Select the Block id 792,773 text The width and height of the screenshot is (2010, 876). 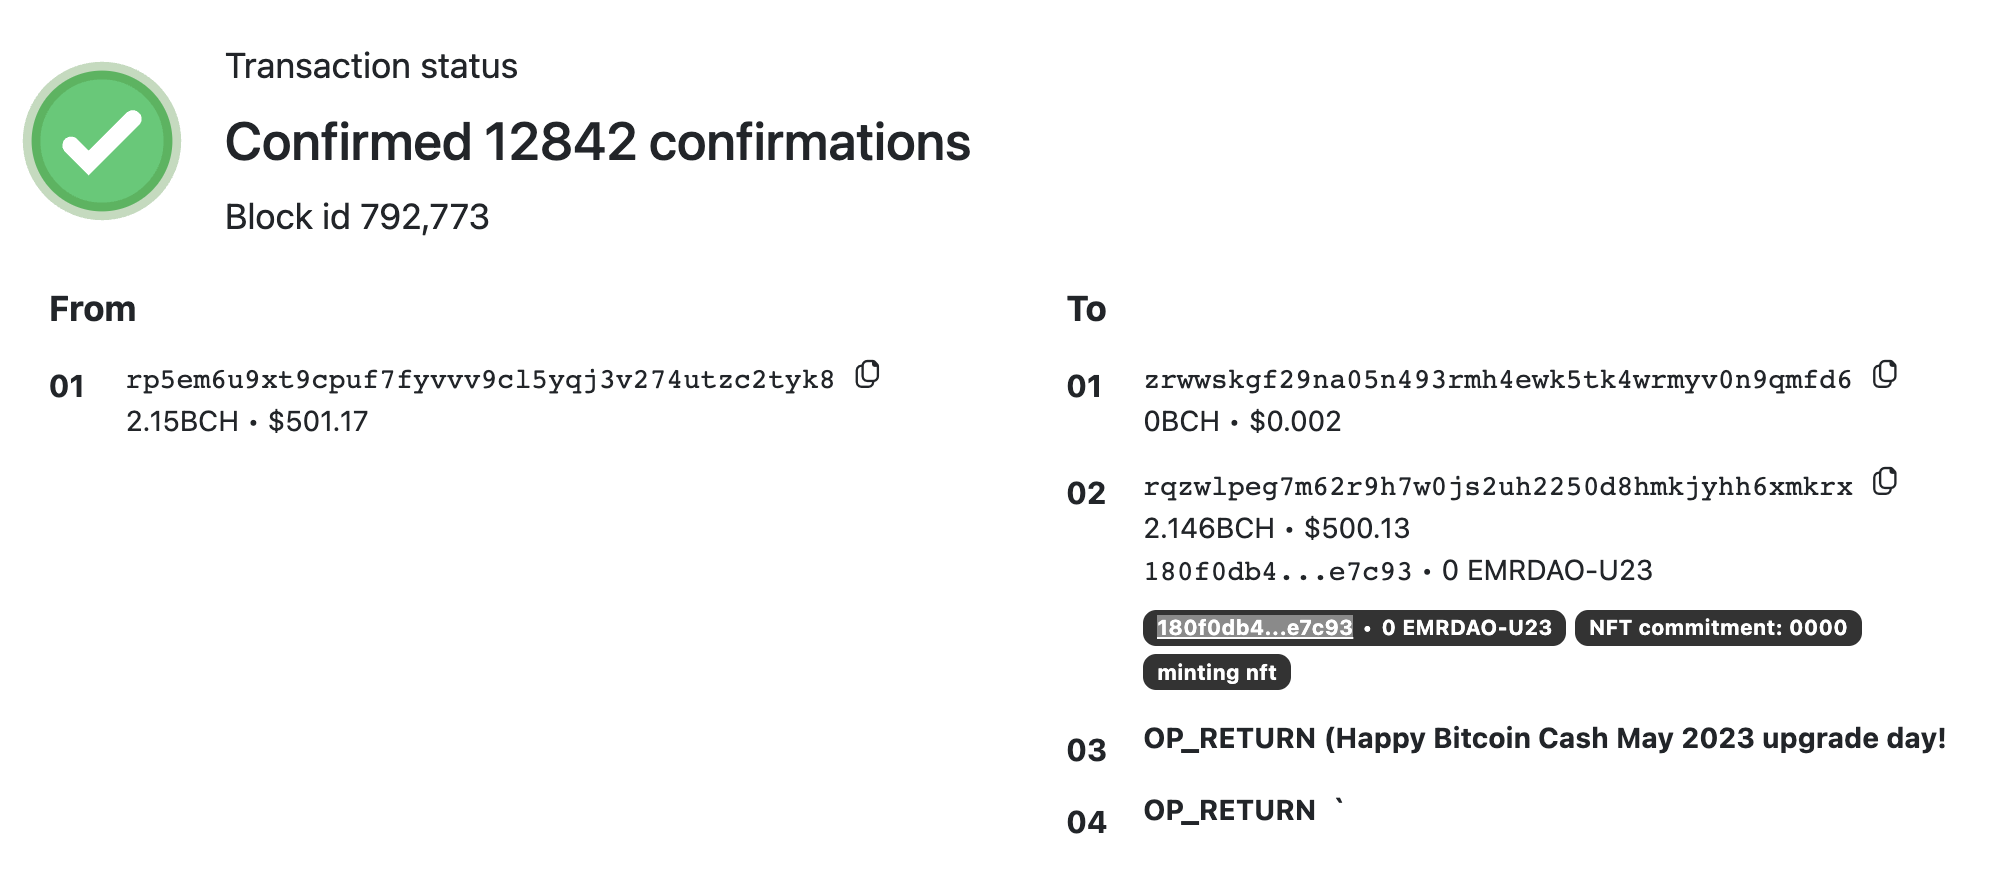tap(357, 217)
